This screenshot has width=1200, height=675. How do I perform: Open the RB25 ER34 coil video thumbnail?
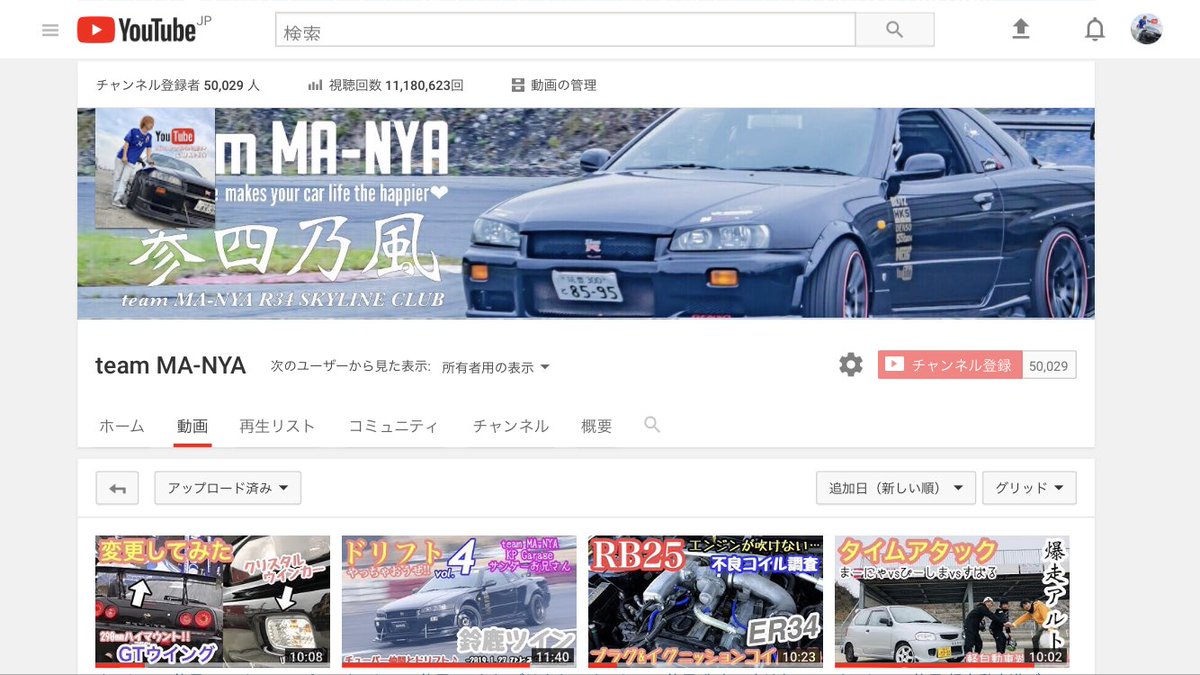click(706, 601)
